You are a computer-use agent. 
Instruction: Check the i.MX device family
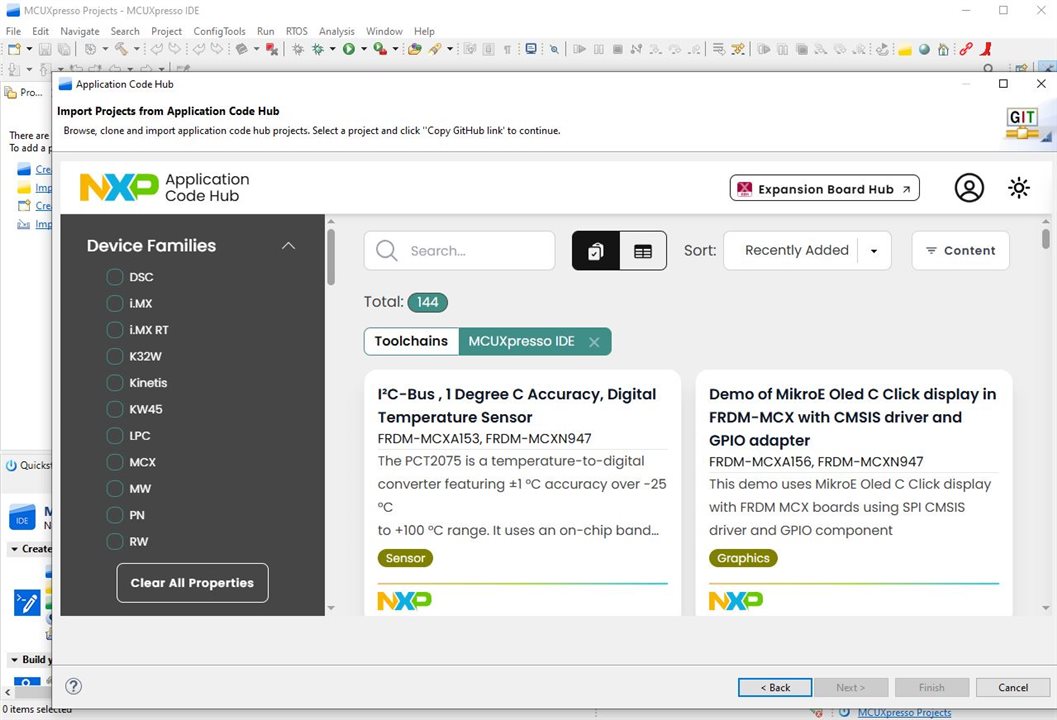[x=115, y=303]
